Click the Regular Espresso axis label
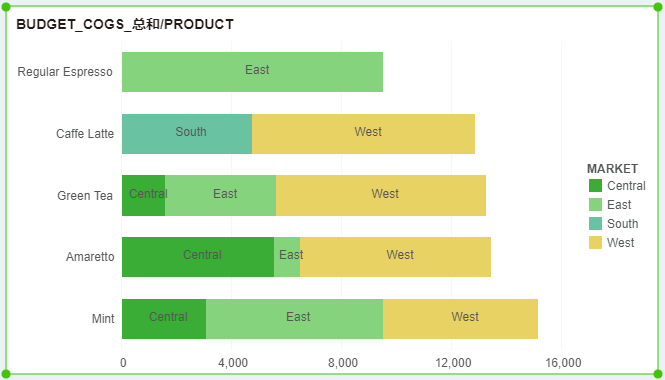This screenshot has height=380, width=665. click(x=65, y=72)
